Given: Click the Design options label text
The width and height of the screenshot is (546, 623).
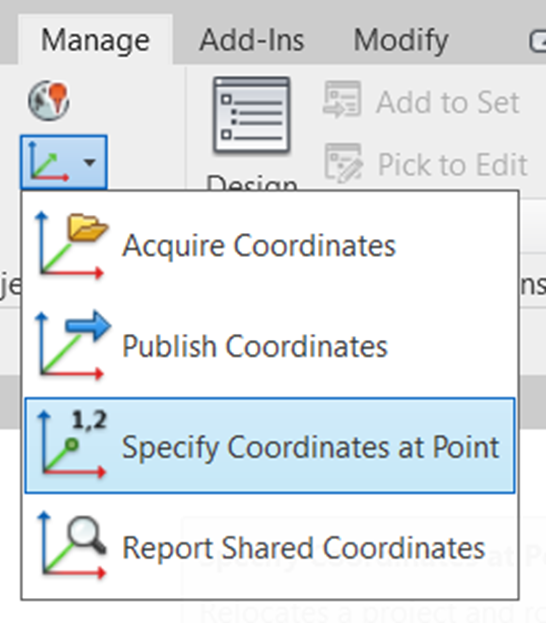Looking at the screenshot, I should pos(252,183).
